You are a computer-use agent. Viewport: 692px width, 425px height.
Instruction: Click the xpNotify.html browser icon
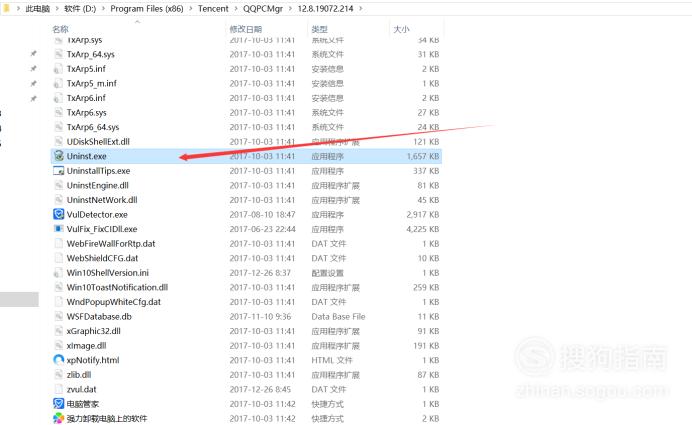58,360
